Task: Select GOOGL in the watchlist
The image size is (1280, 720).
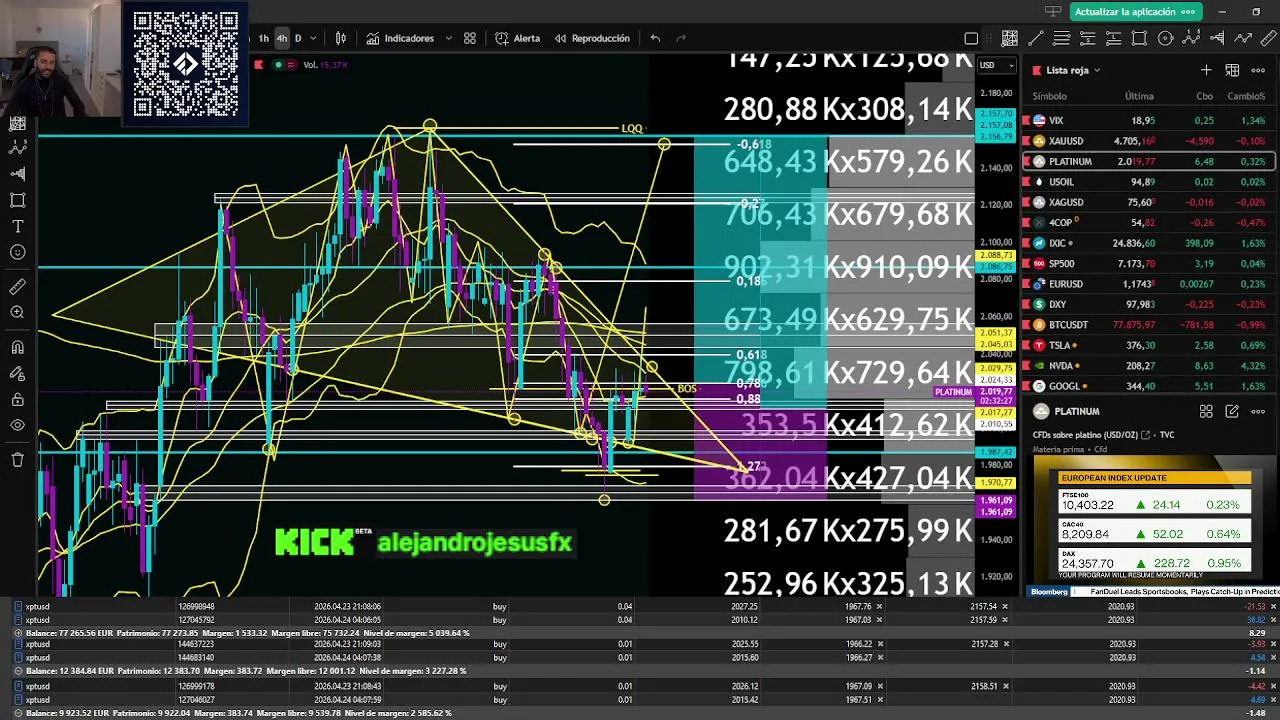Action: tap(1148, 386)
